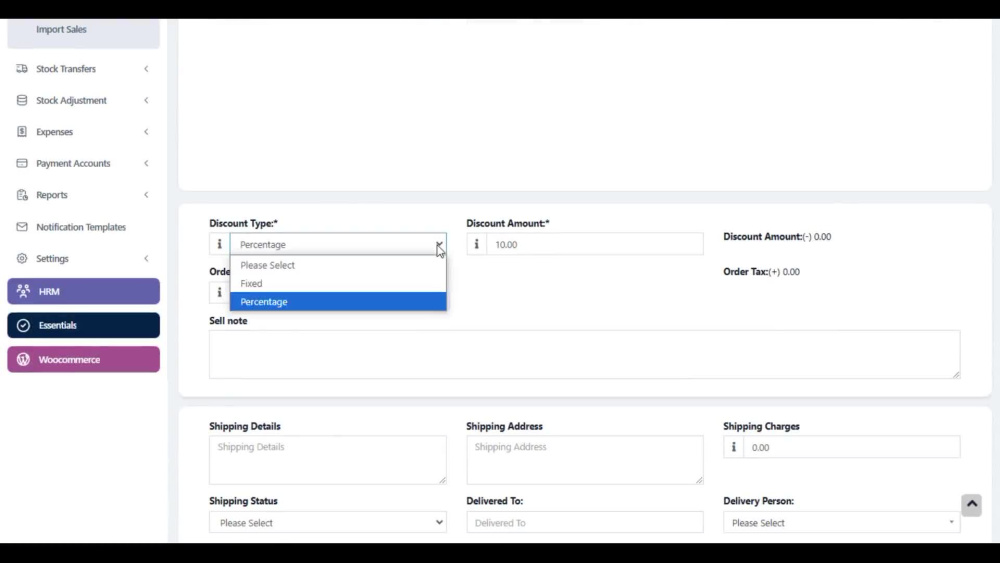This screenshot has height=563, width=1000.
Task: Click the Shipping Details text area
Action: [x=328, y=460]
